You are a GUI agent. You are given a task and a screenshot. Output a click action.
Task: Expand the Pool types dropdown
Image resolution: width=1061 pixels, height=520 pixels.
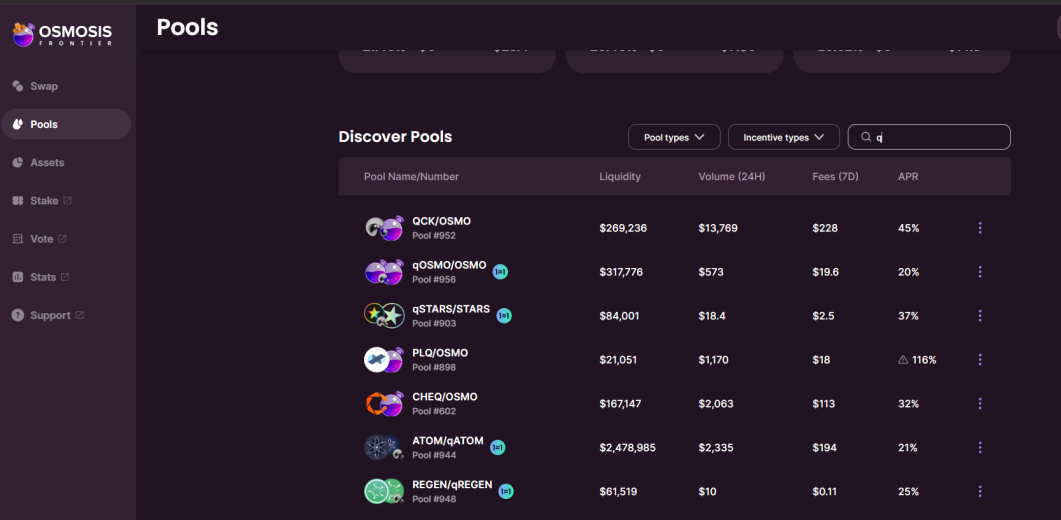click(674, 137)
